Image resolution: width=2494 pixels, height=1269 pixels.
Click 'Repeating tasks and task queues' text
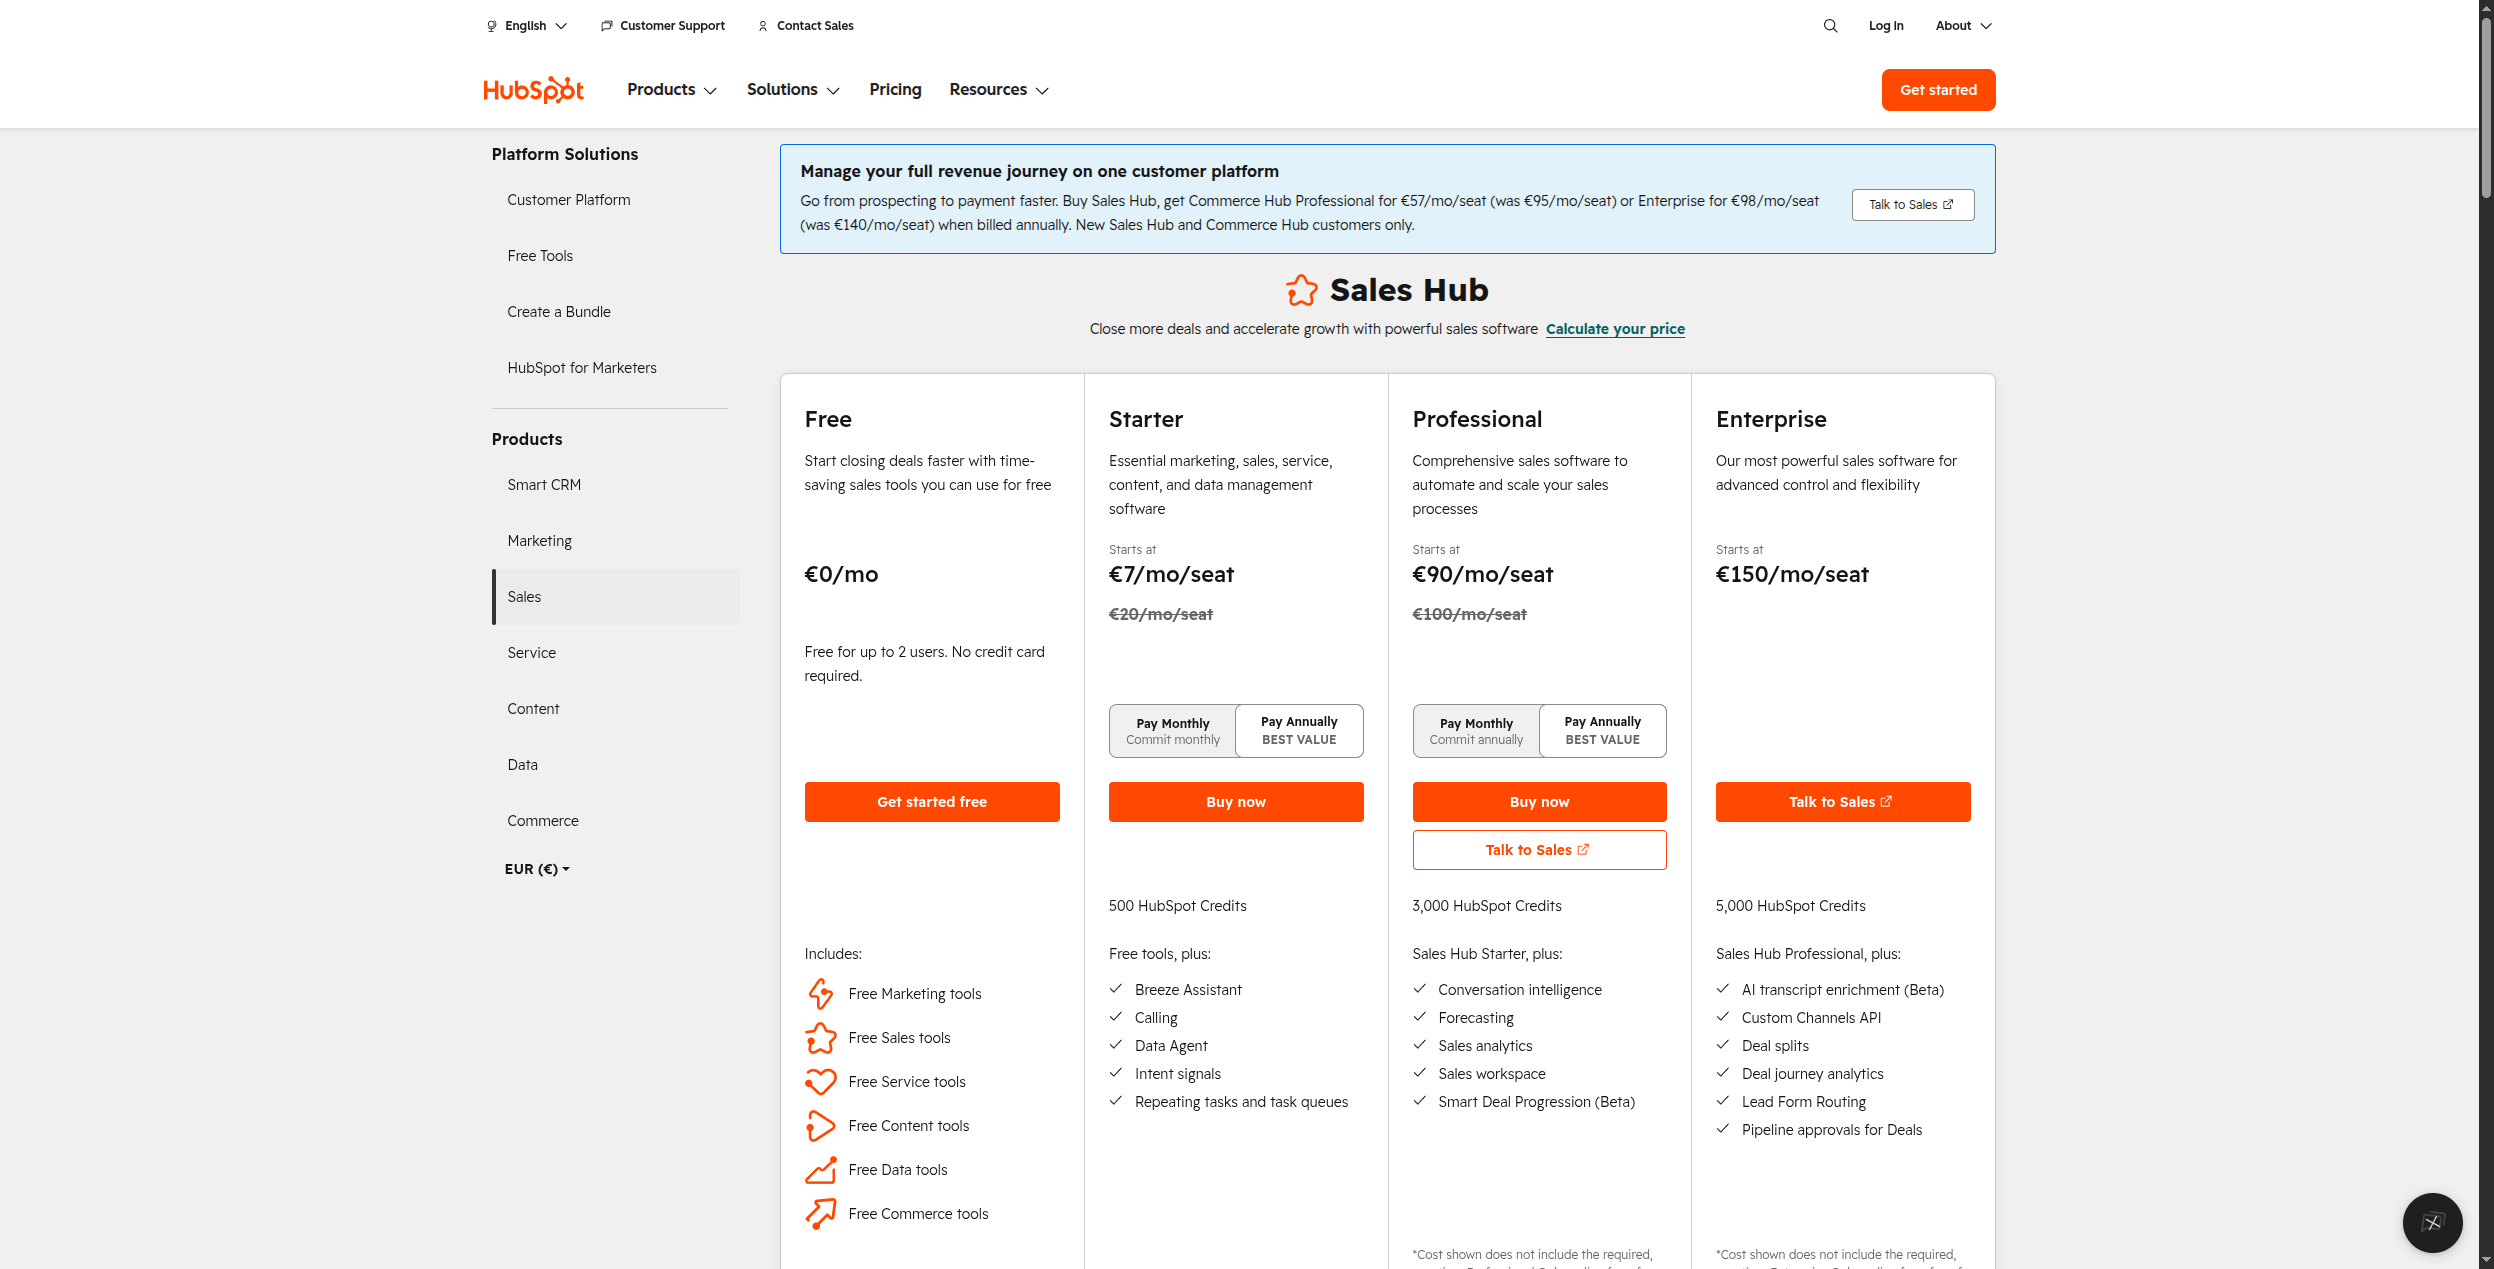click(1241, 1102)
